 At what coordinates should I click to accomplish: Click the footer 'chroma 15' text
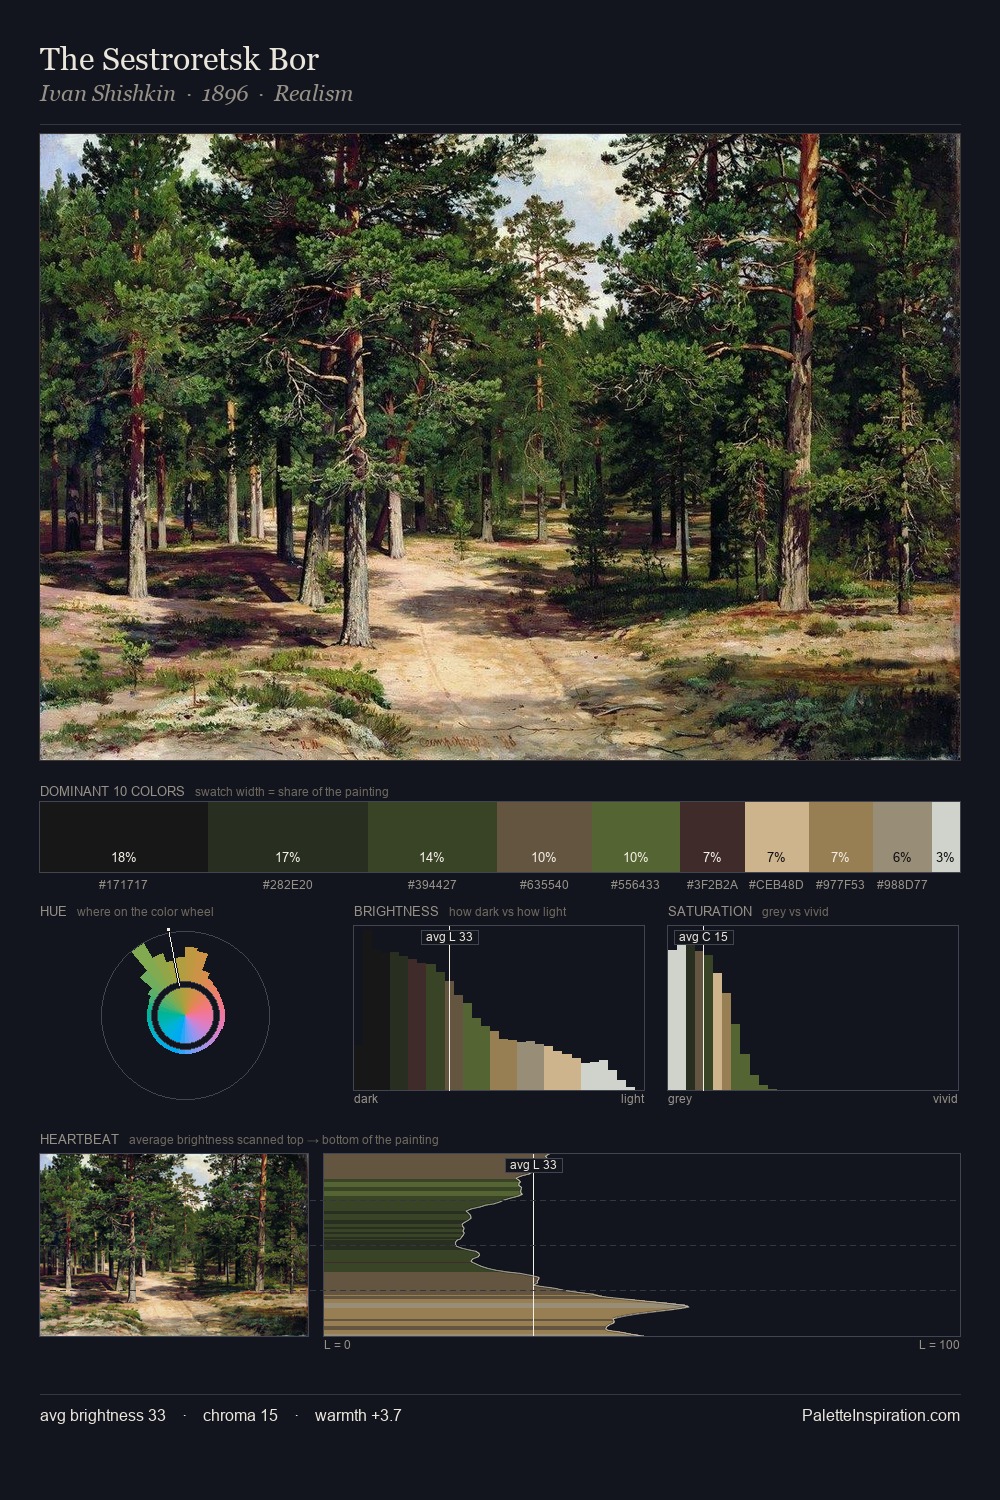240,1416
